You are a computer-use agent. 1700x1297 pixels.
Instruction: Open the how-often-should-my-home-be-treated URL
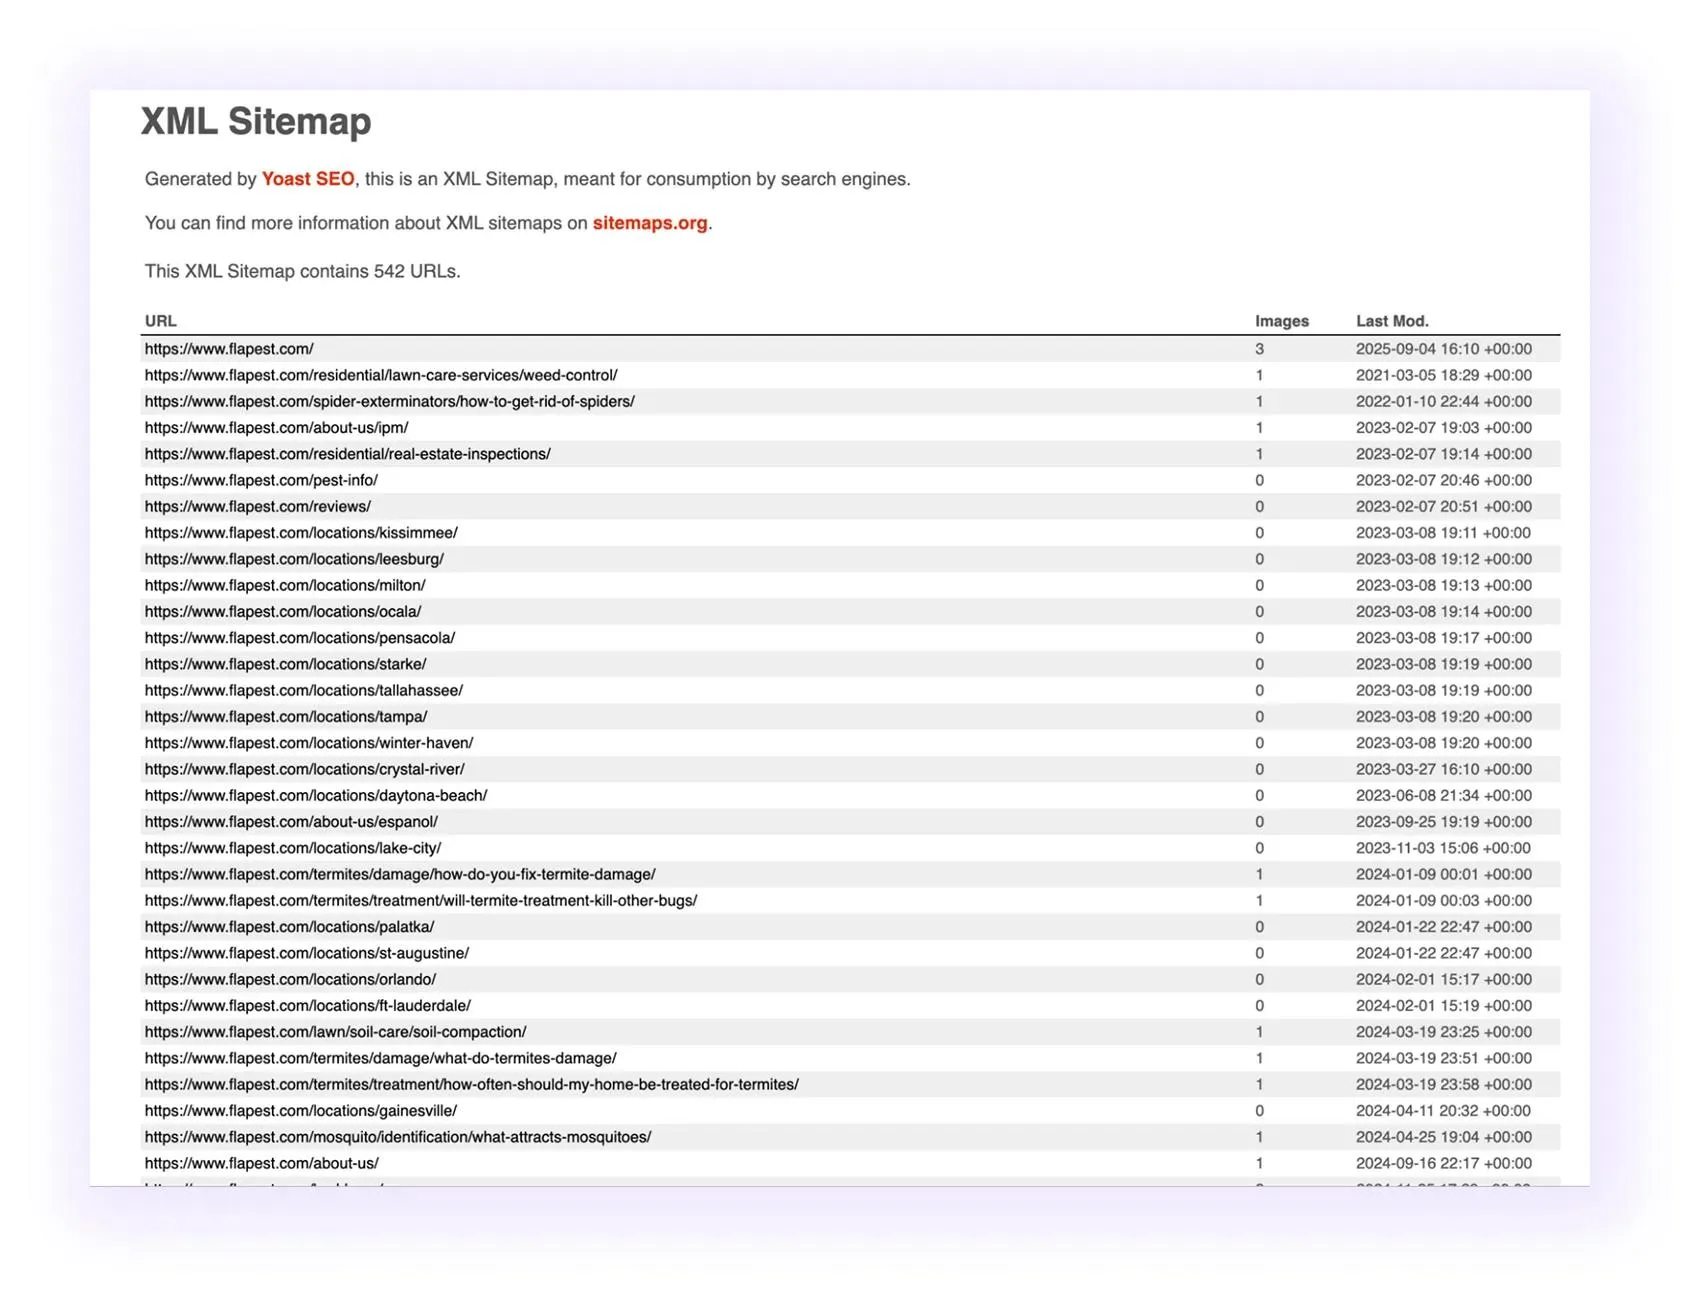pos(472,1084)
